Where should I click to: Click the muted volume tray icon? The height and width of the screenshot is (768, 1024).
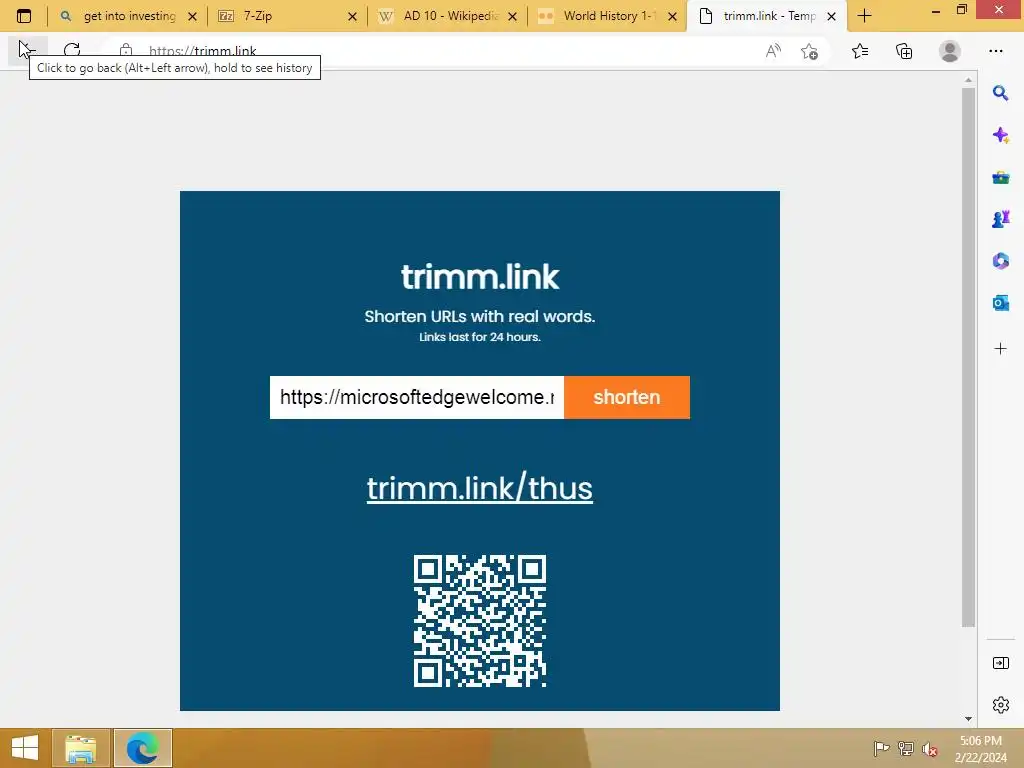click(930, 748)
